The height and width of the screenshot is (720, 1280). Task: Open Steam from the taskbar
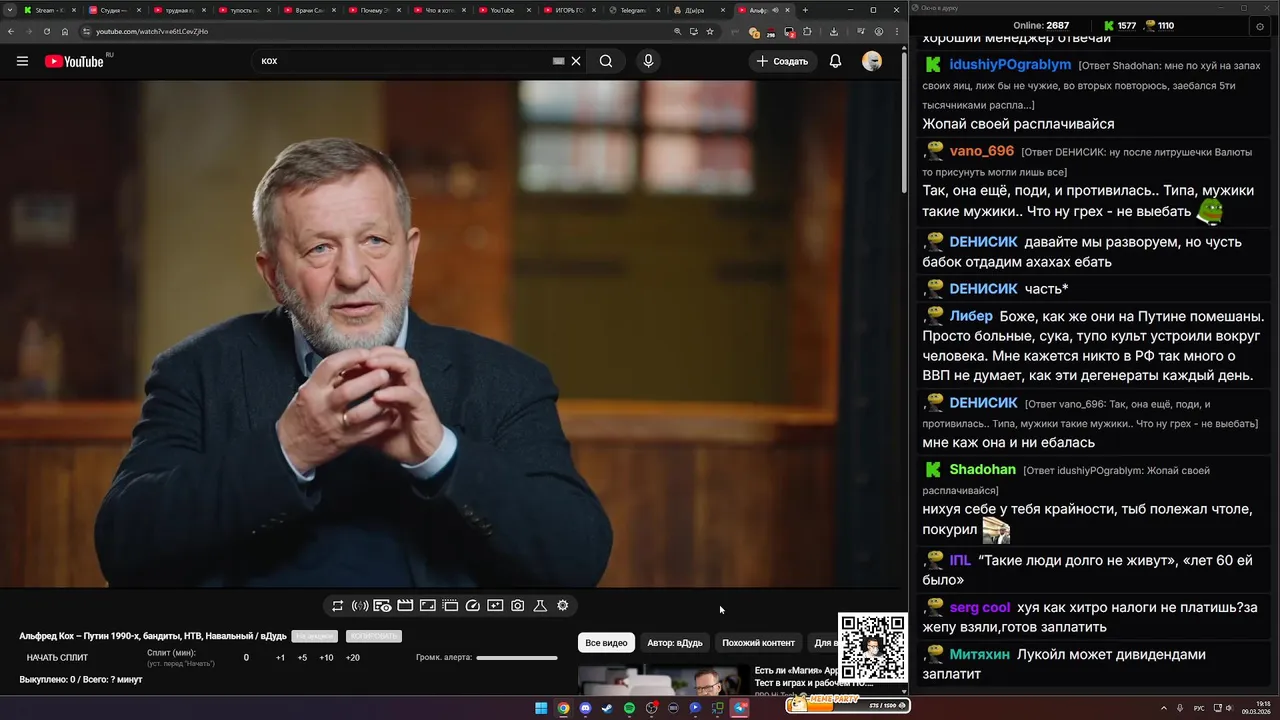click(607, 708)
